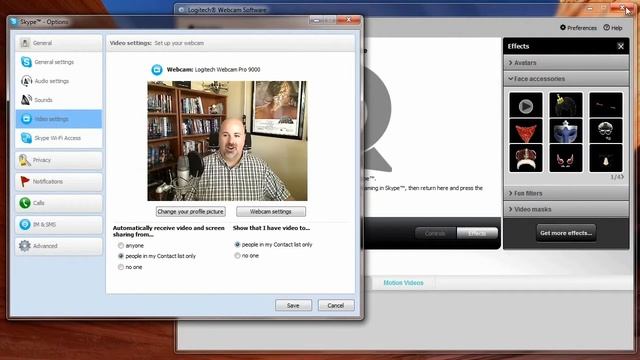Open Help in Logitech Webcam Software
This screenshot has height=360, width=640.
pos(613,28)
